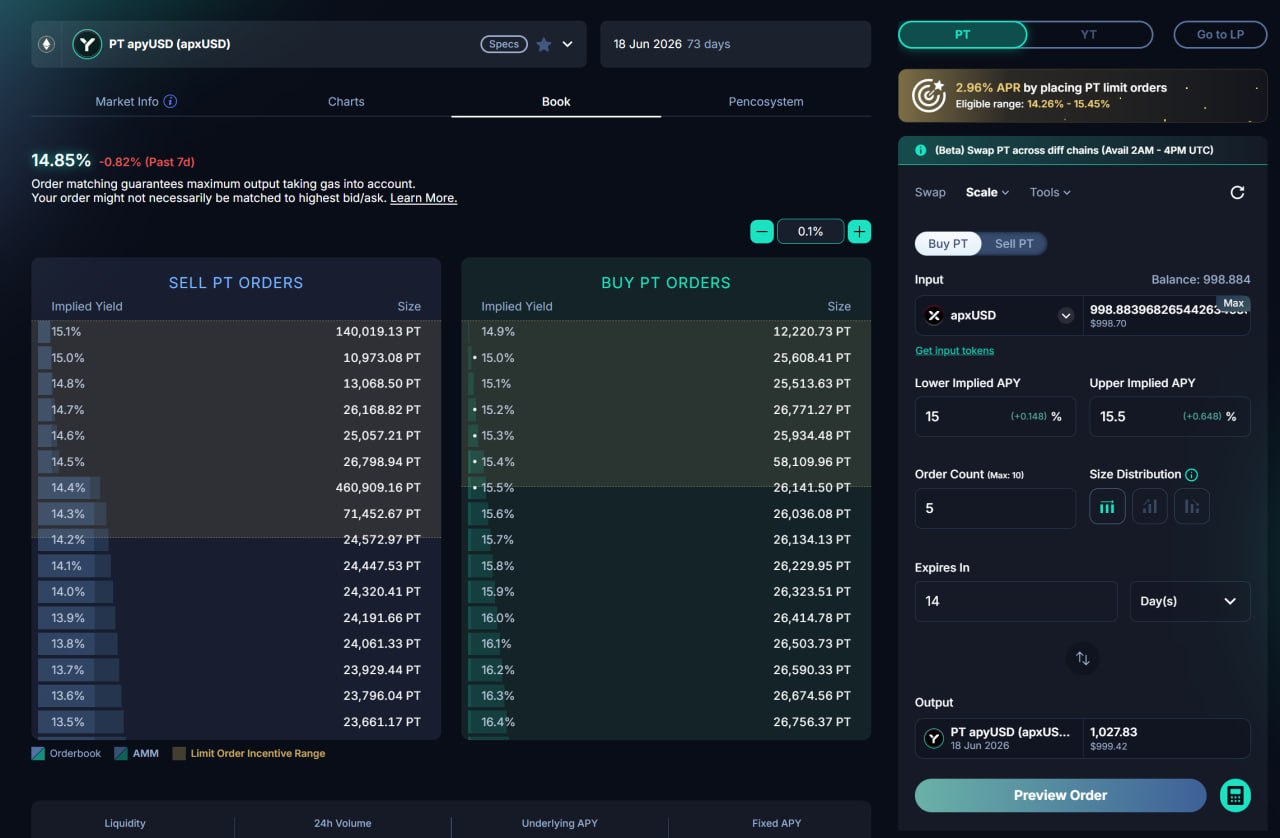This screenshot has width=1280, height=838.
Task: Open the Pencosystem tab
Action: pyautogui.click(x=765, y=101)
